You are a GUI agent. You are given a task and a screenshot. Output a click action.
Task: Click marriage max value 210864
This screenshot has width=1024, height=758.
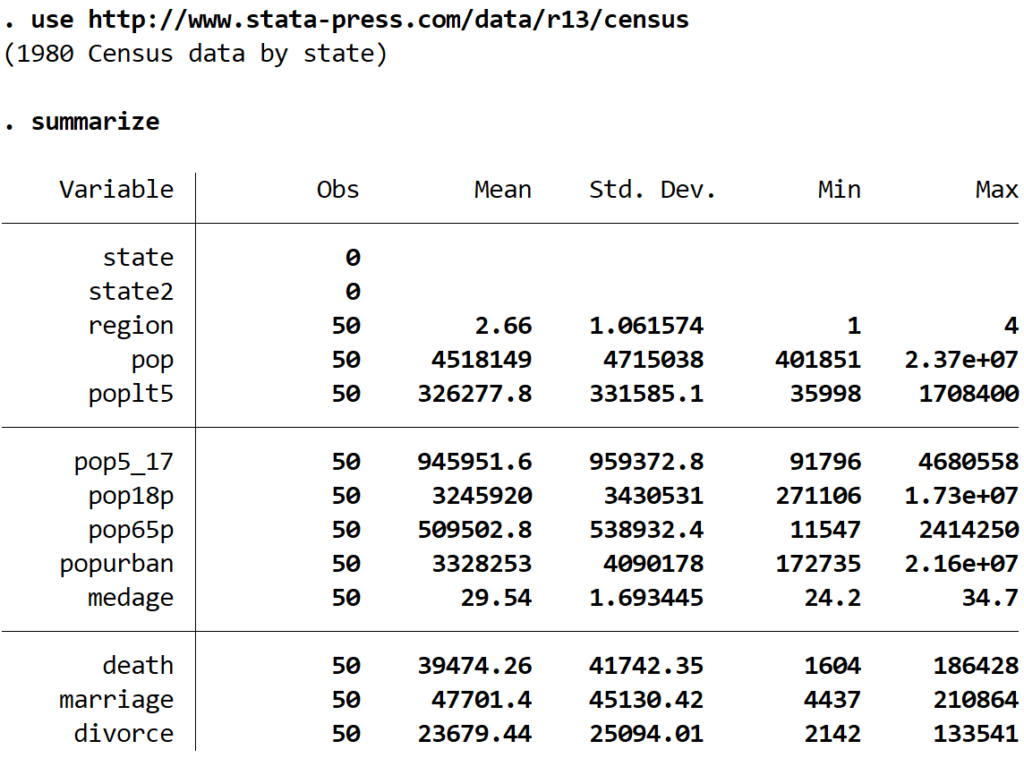click(x=976, y=699)
